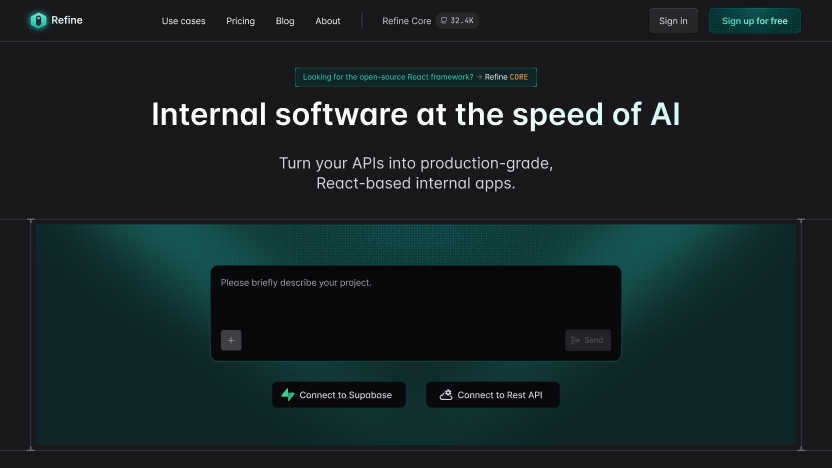Image resolution: width=832 pixels, height=468 pixels.
Task: Click the Refine CORE banner text
Action: pyautogui.click(x=506, y=77)
